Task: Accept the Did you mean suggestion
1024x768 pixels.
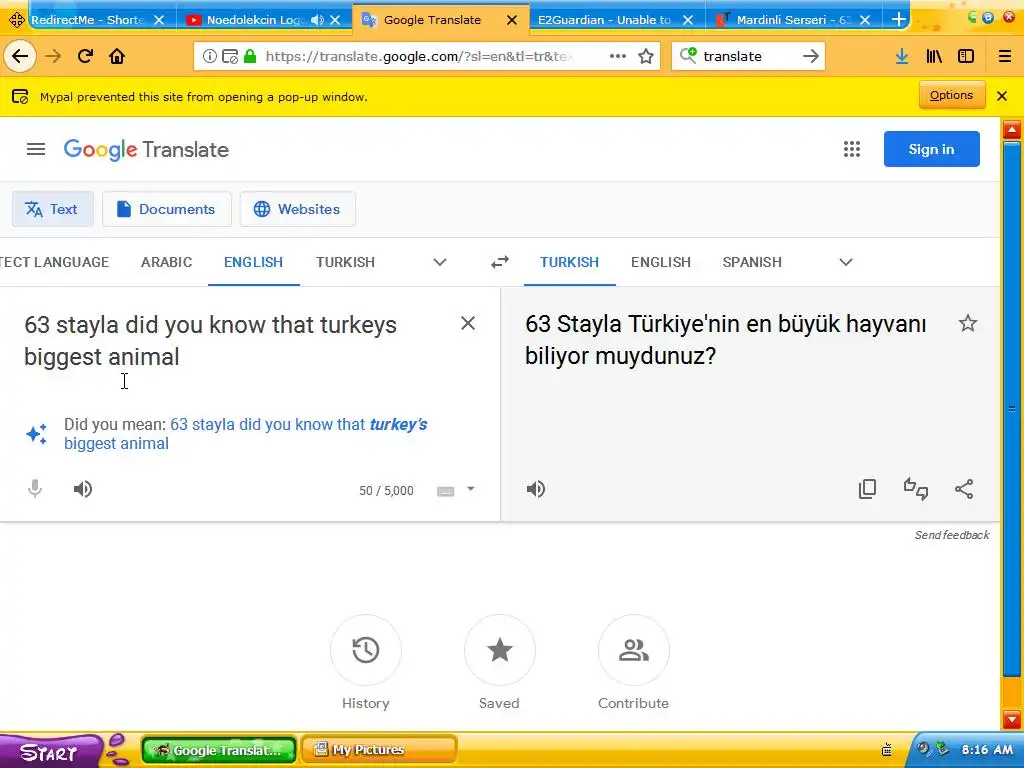Action: click(246, 434)
